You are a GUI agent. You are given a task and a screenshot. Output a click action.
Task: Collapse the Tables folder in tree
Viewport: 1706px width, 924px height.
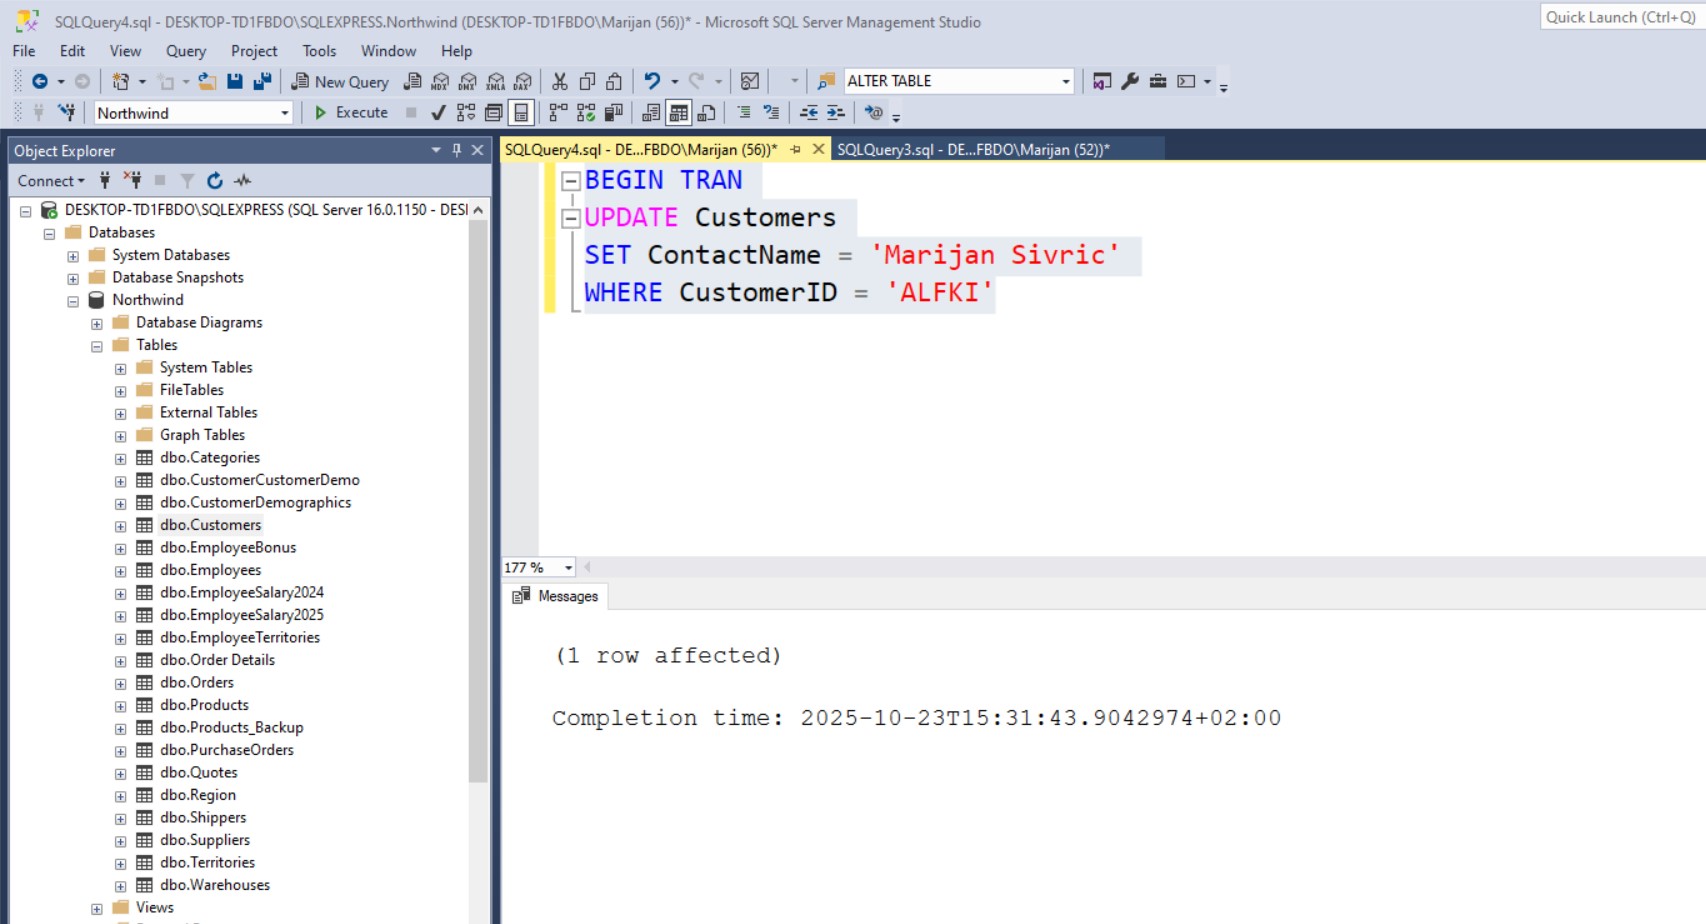97,346
